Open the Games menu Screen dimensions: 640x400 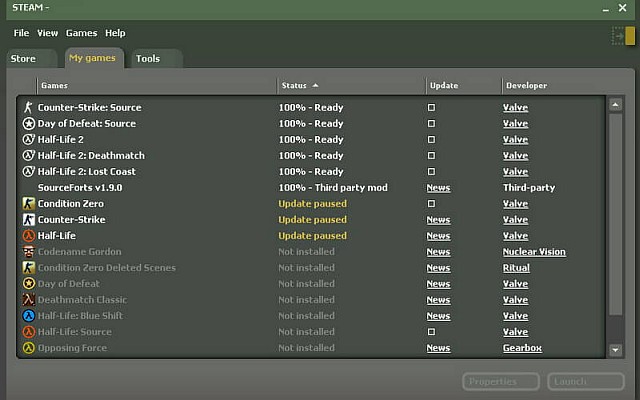[81, 33]
